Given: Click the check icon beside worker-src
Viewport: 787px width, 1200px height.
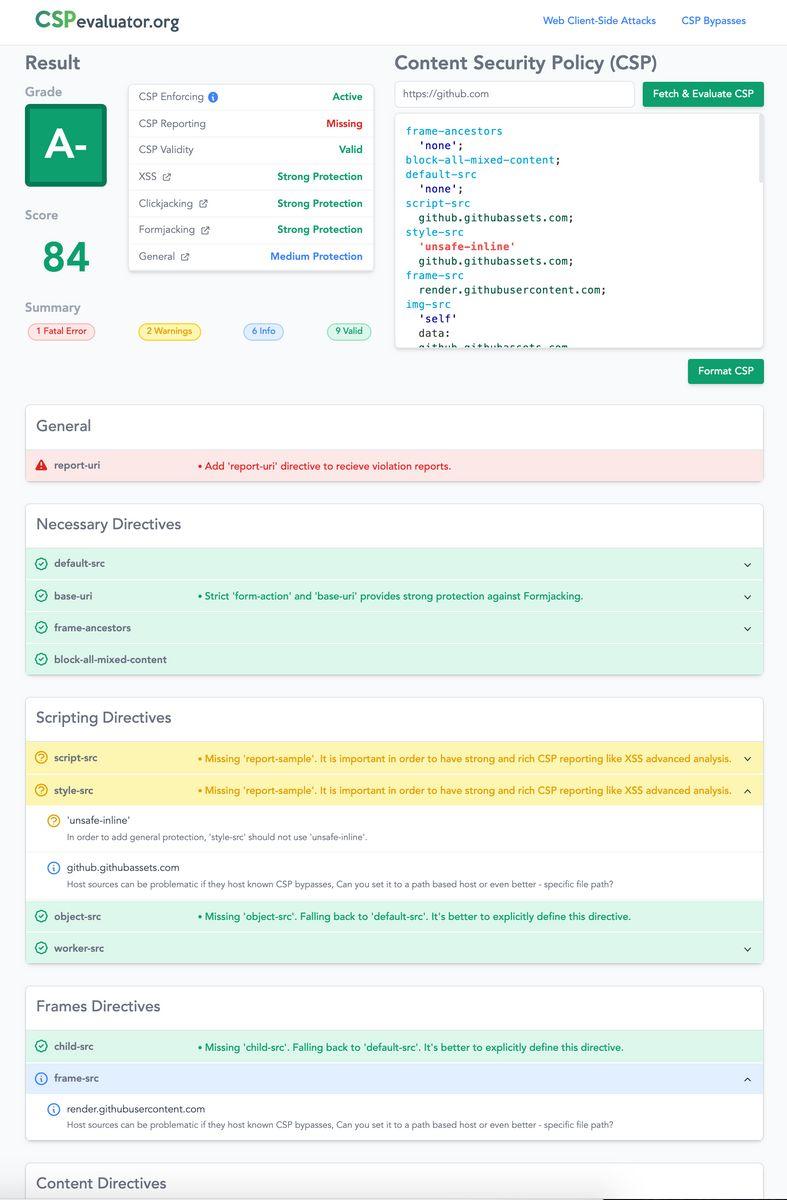Looking at the screenshot, I should click(41, 948).
